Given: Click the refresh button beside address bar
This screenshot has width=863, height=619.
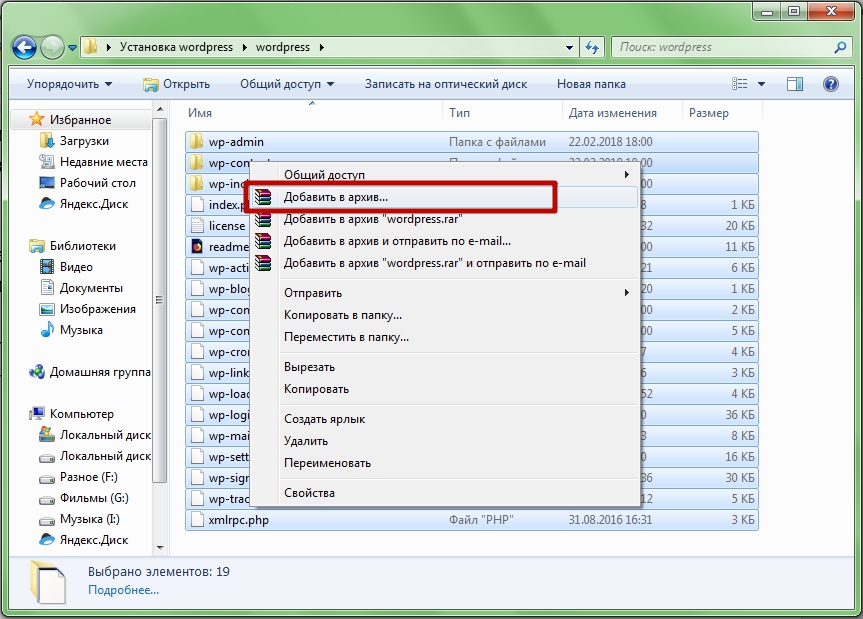Looking at the screenshot, I should click(x=592, y=47).
